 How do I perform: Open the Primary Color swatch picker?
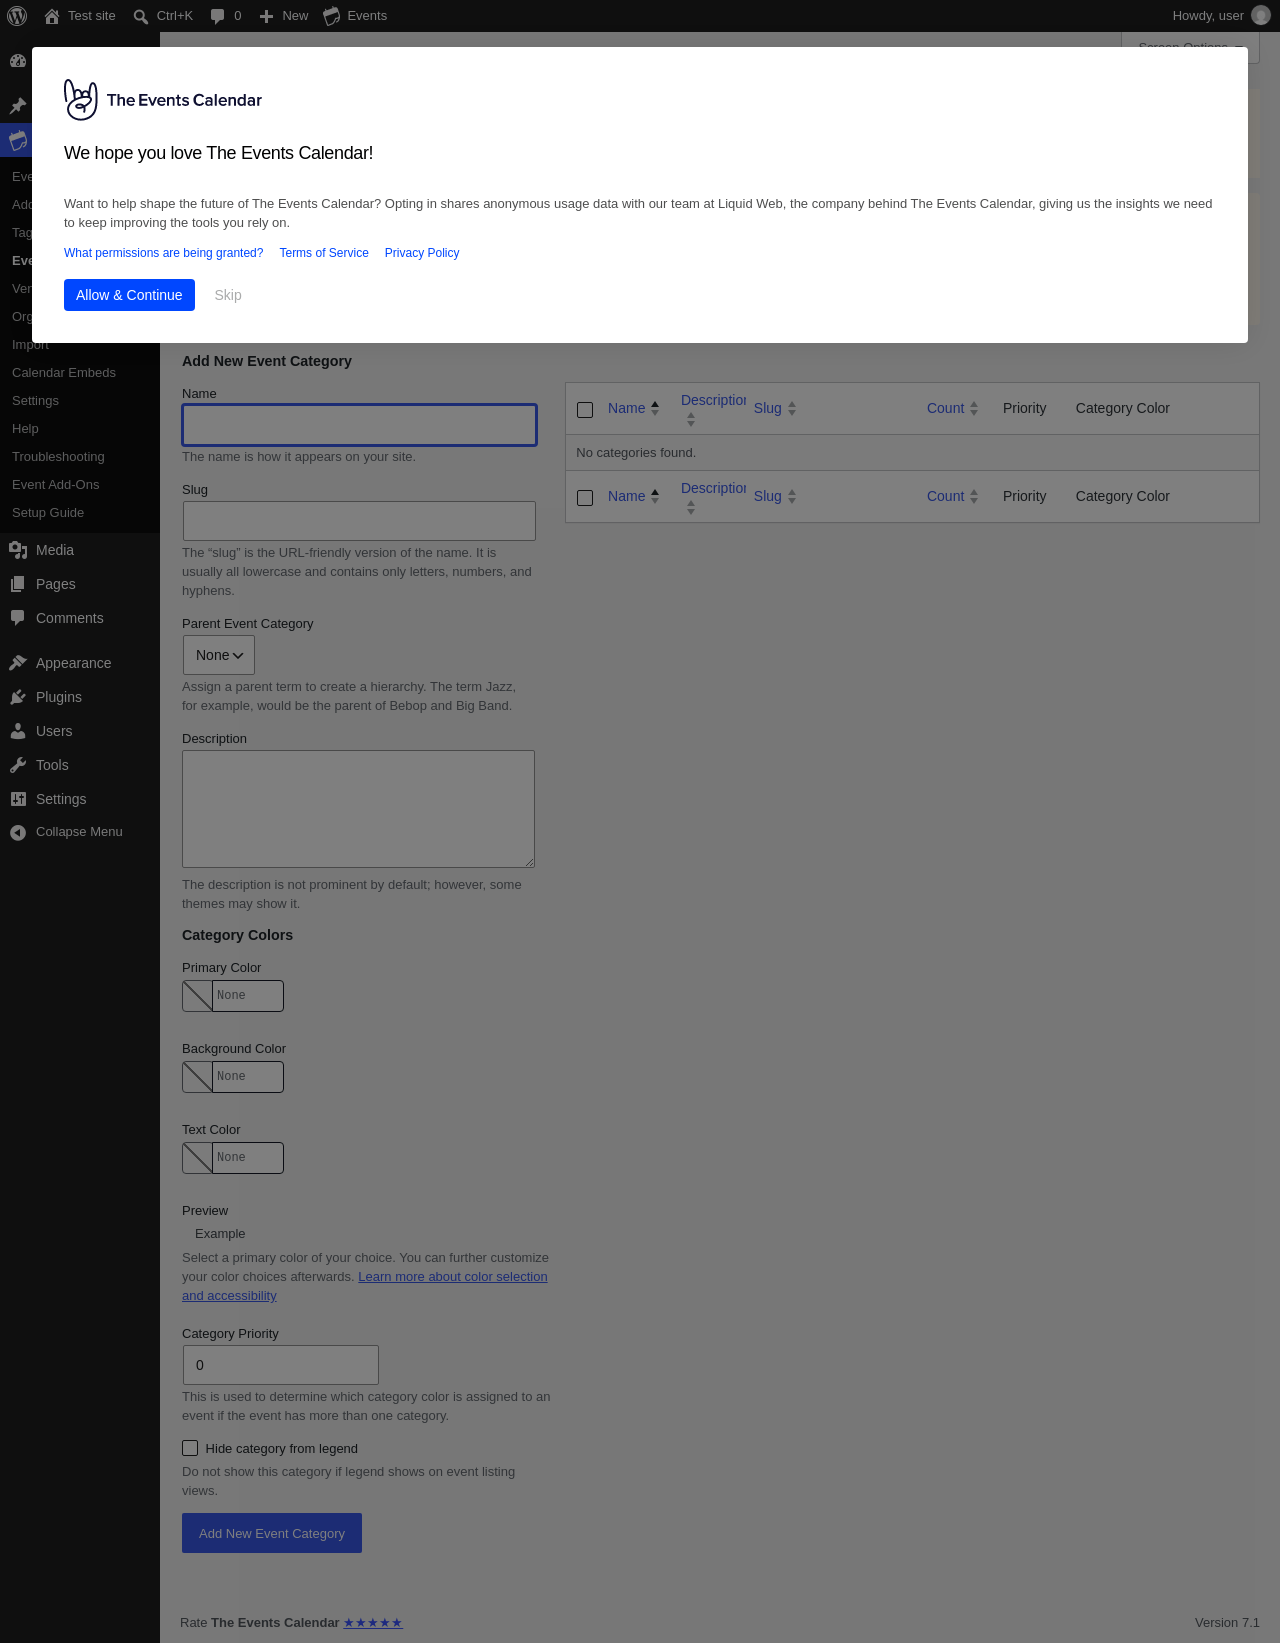click(x=198, y=996)
